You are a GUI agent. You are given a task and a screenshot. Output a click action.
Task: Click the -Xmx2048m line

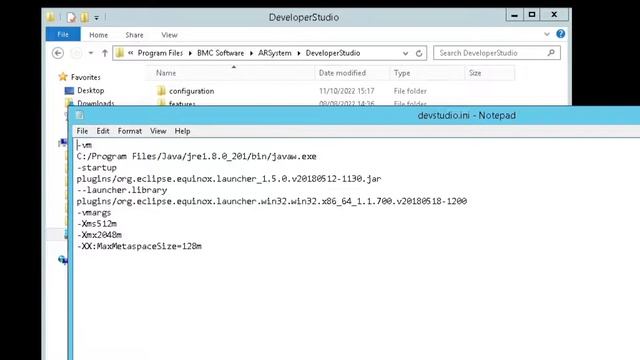pyautogui.click(x=99, y=235)
